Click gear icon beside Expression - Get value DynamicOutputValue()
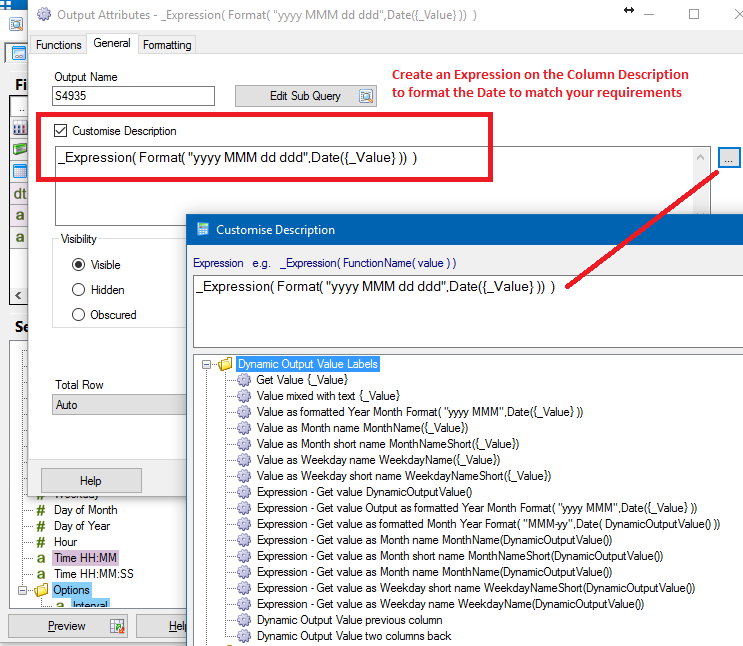Screen dimensions: 743x646 click(x=244, y=492)
